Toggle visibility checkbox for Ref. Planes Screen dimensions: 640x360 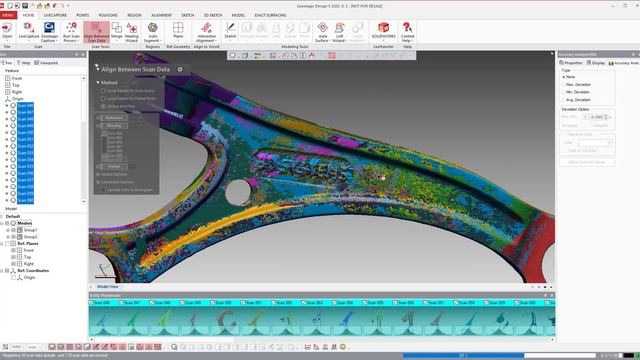tap(7, 244)
